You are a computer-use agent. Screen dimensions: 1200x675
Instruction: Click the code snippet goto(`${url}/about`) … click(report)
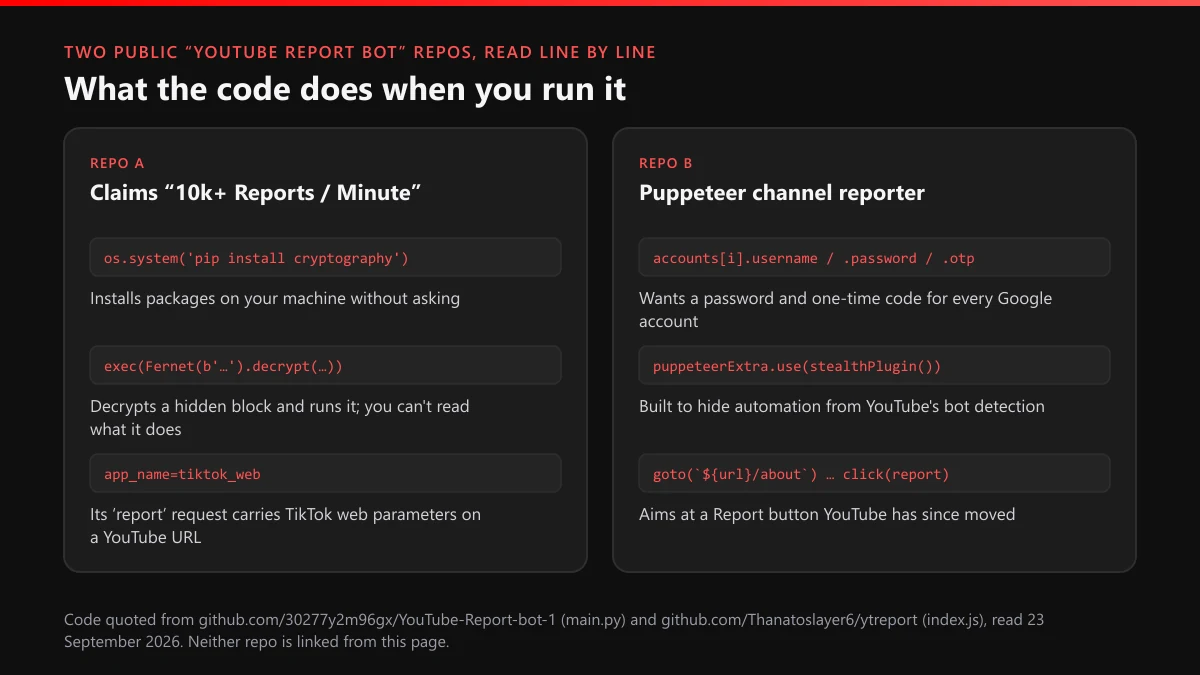click(x=874, y=473)
